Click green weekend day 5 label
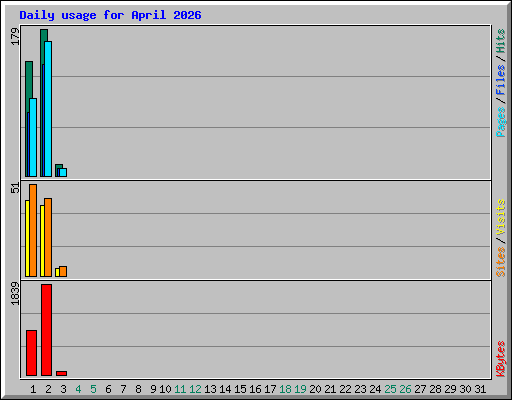The width and height of the screenshot is (512, 400). pyautogui.click(x=93, y=389)
